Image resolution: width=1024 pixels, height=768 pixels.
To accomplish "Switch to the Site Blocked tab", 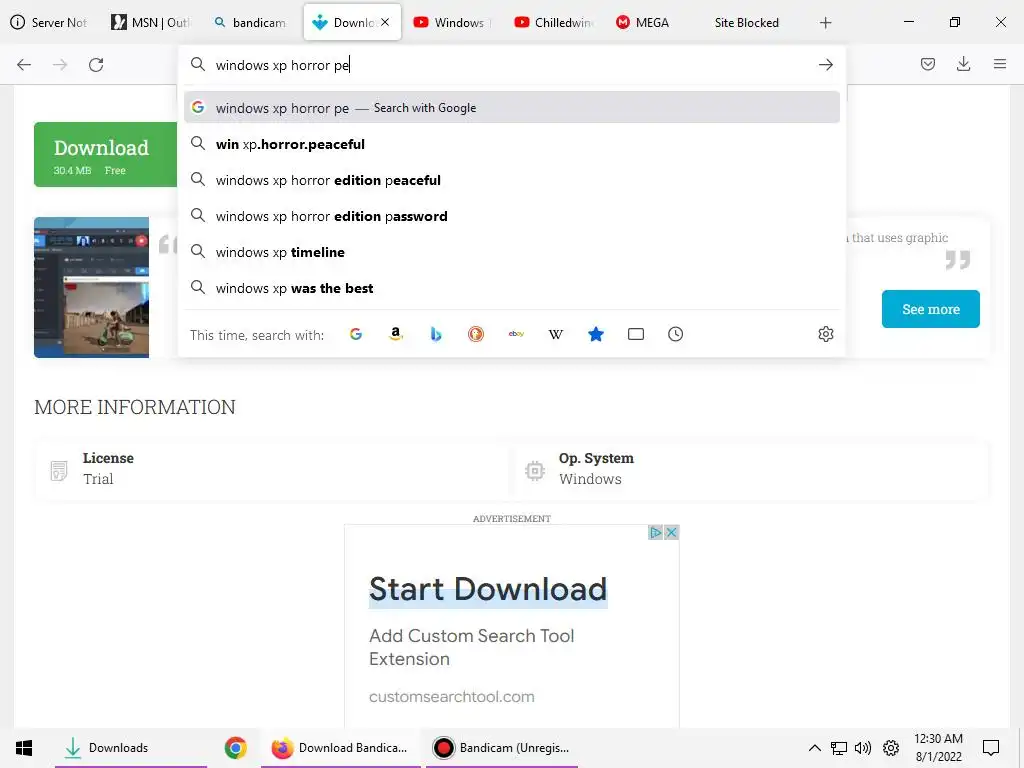I will pyautogui.click(x=747, y=23).
